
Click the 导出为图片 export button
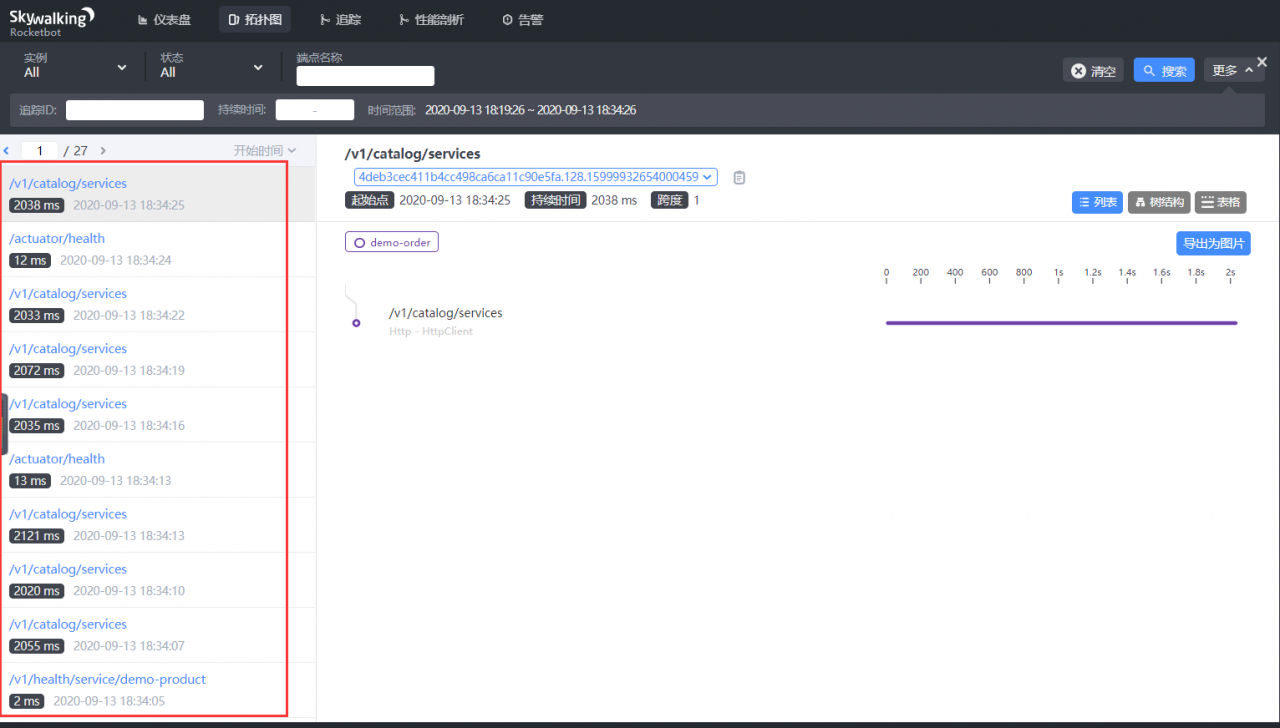click(x=1213, y=243)
